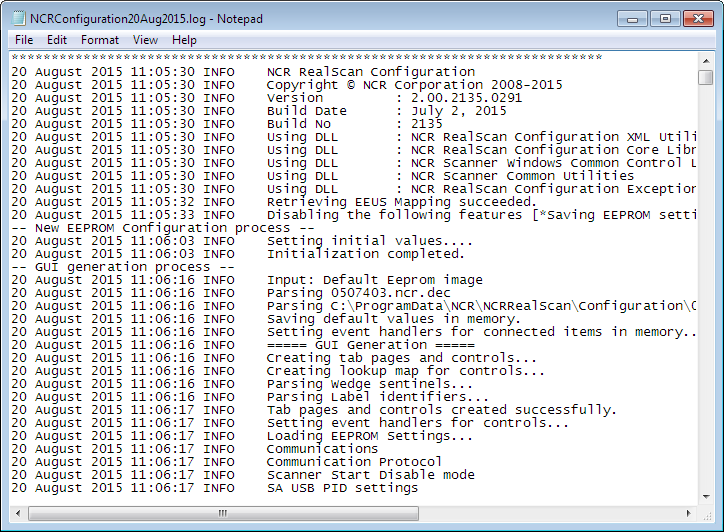Click 'SA USB PID settings' line
The image size is (724, 532).
click(x=342, y=488)
